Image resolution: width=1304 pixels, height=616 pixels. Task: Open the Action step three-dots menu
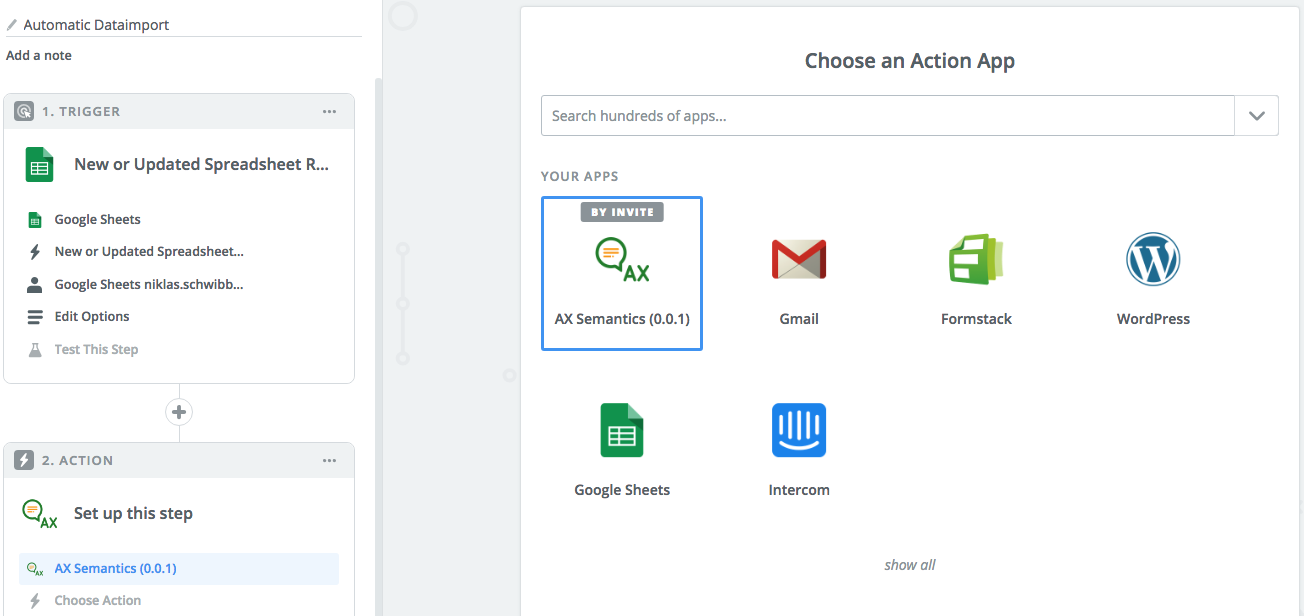[x=329, y=461]
